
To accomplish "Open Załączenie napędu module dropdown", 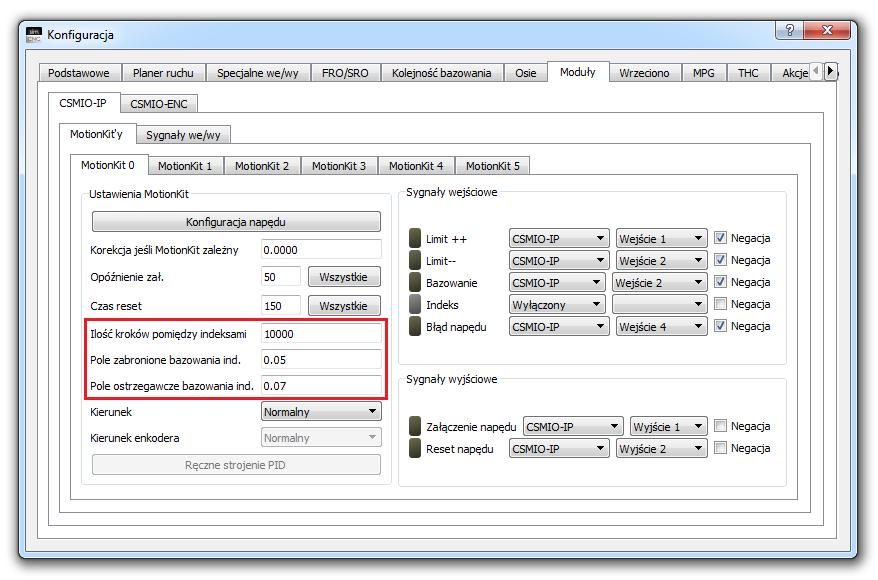I will 573,427.
